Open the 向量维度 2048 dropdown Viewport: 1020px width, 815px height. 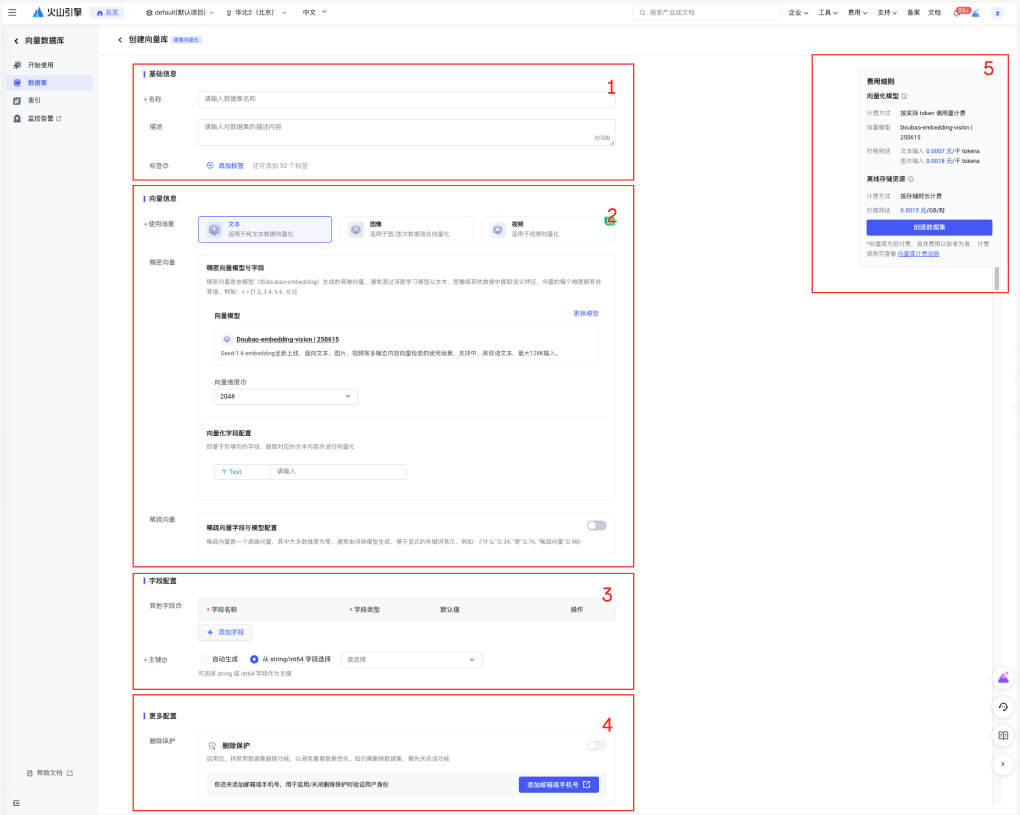[285, 397]
